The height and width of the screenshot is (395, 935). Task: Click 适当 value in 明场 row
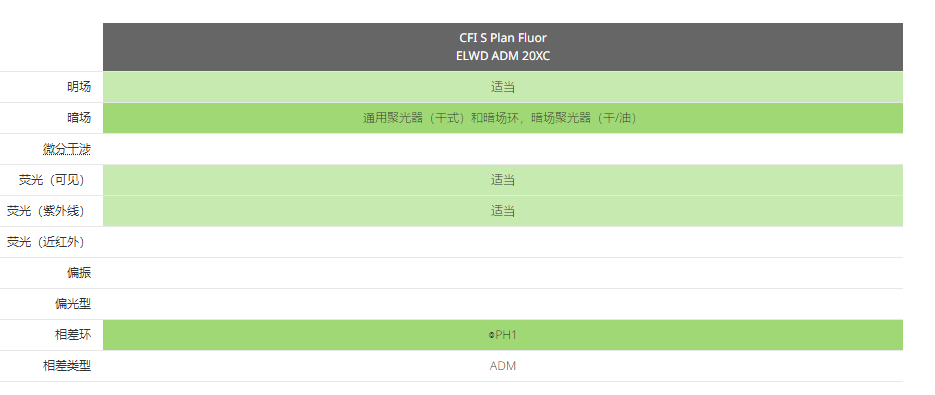503,87
